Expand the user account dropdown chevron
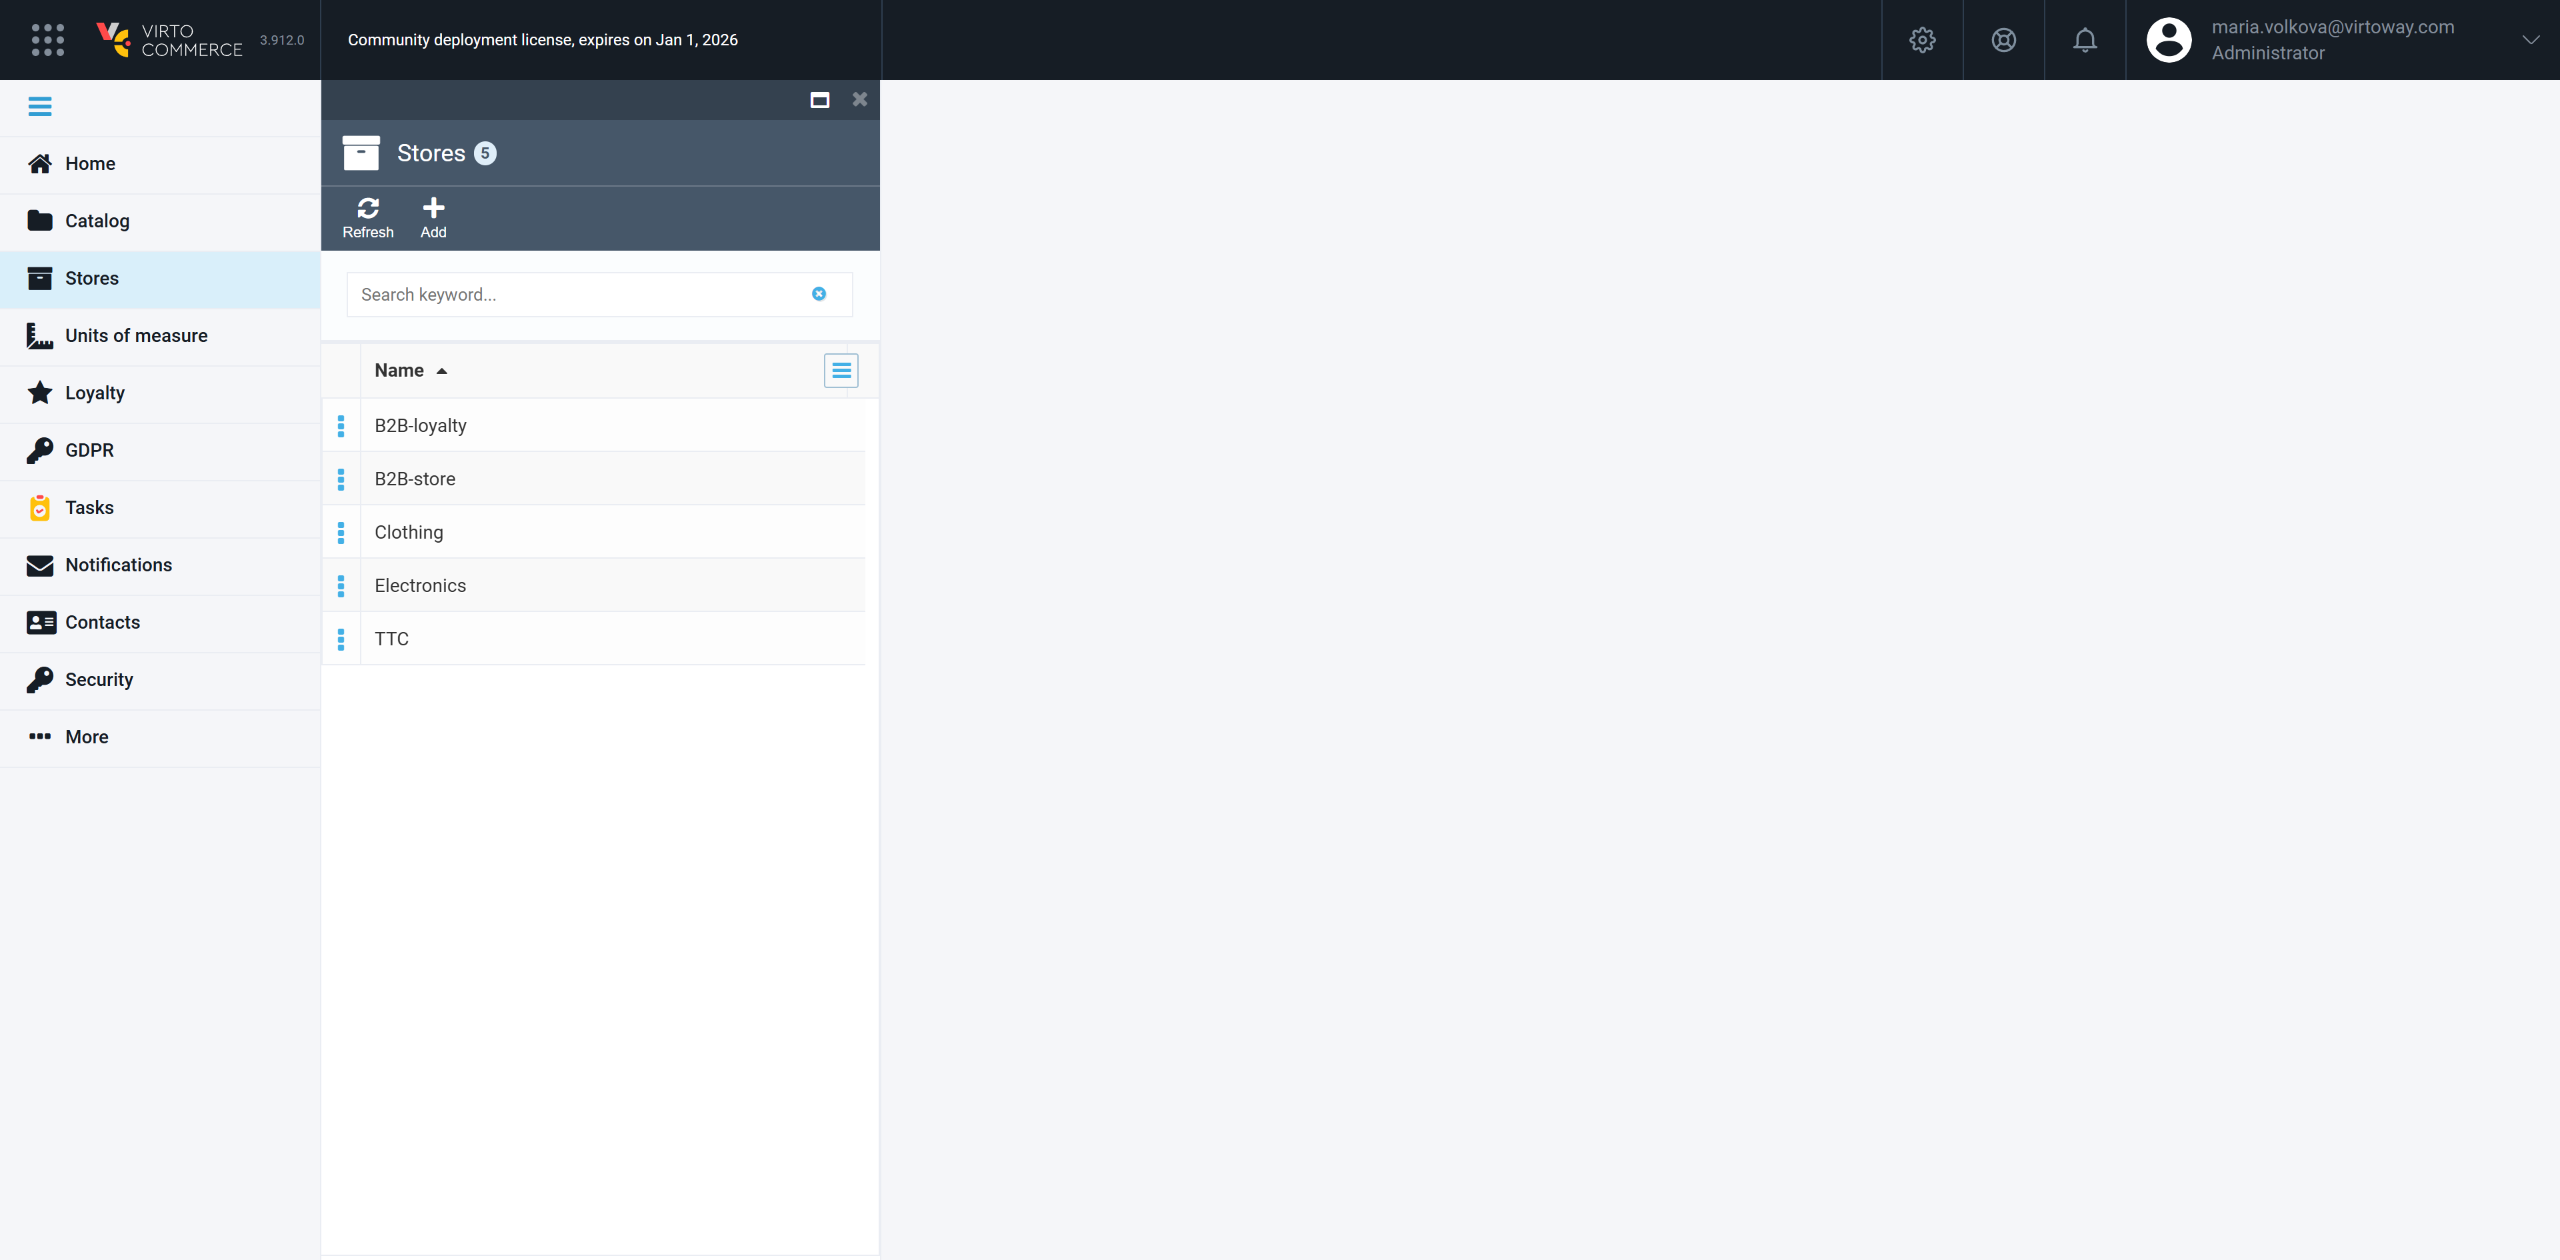 [x=2530, y=40]
